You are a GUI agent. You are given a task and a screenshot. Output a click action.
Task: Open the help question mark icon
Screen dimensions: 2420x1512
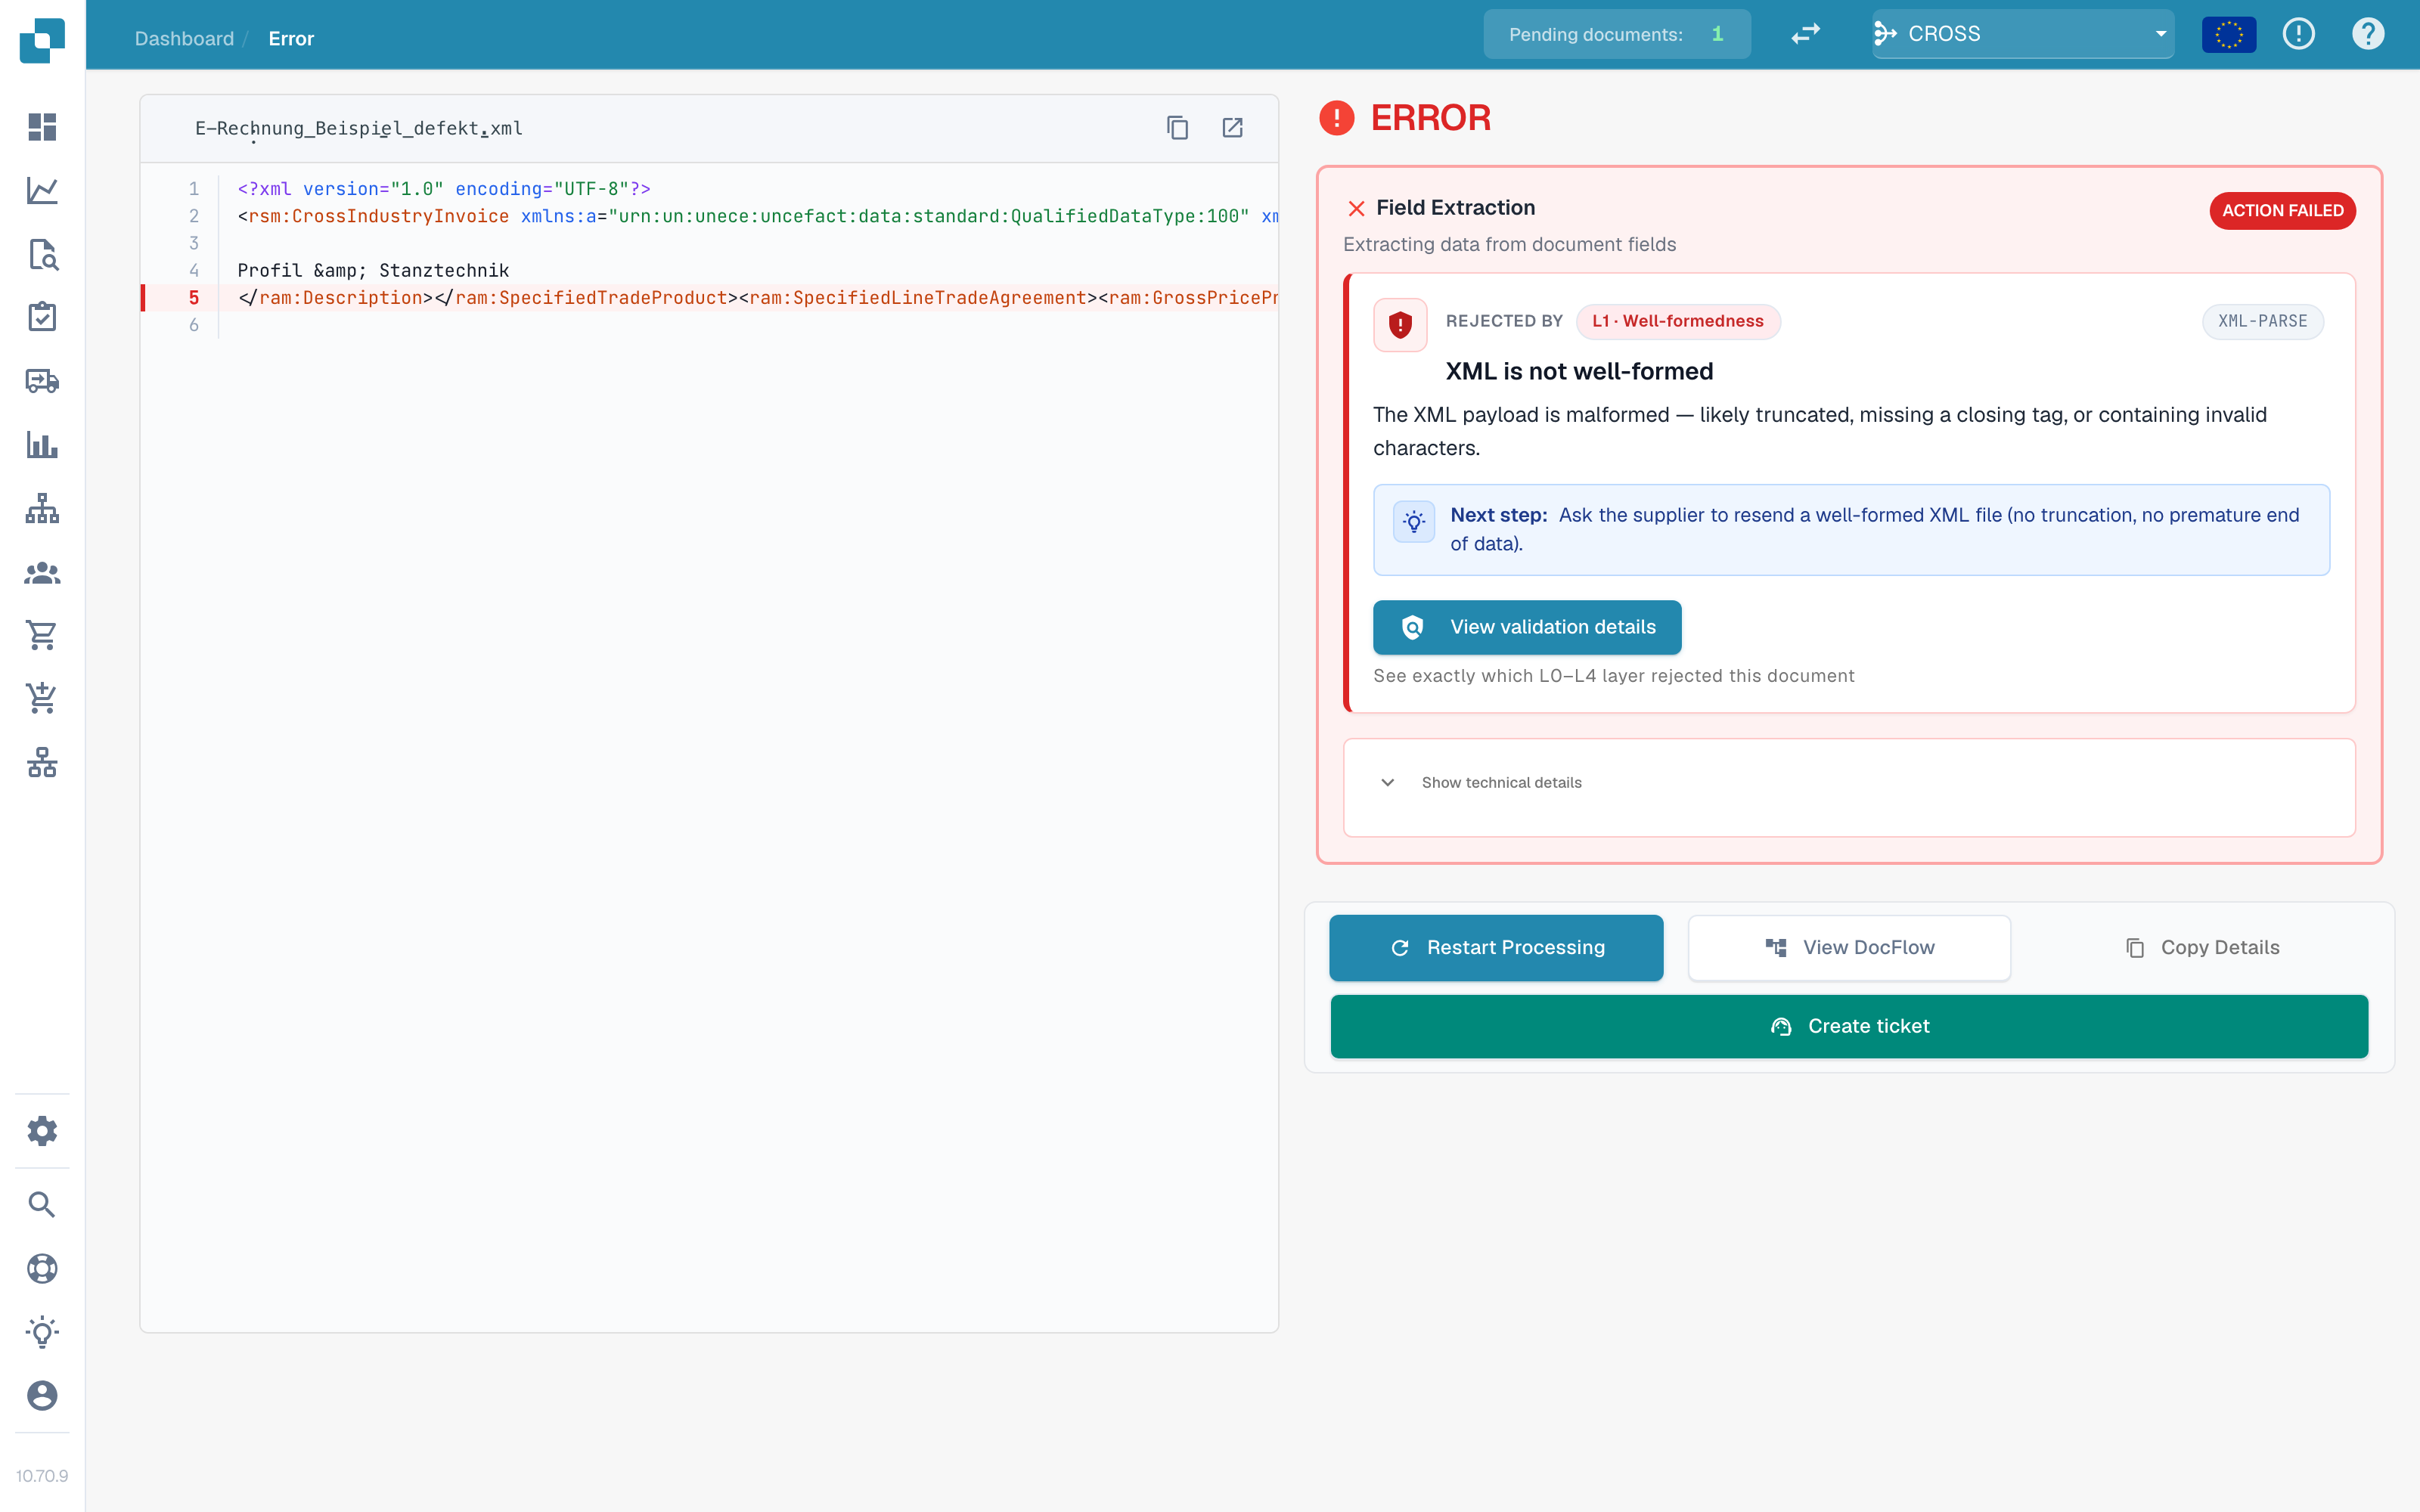[2367, 34]
